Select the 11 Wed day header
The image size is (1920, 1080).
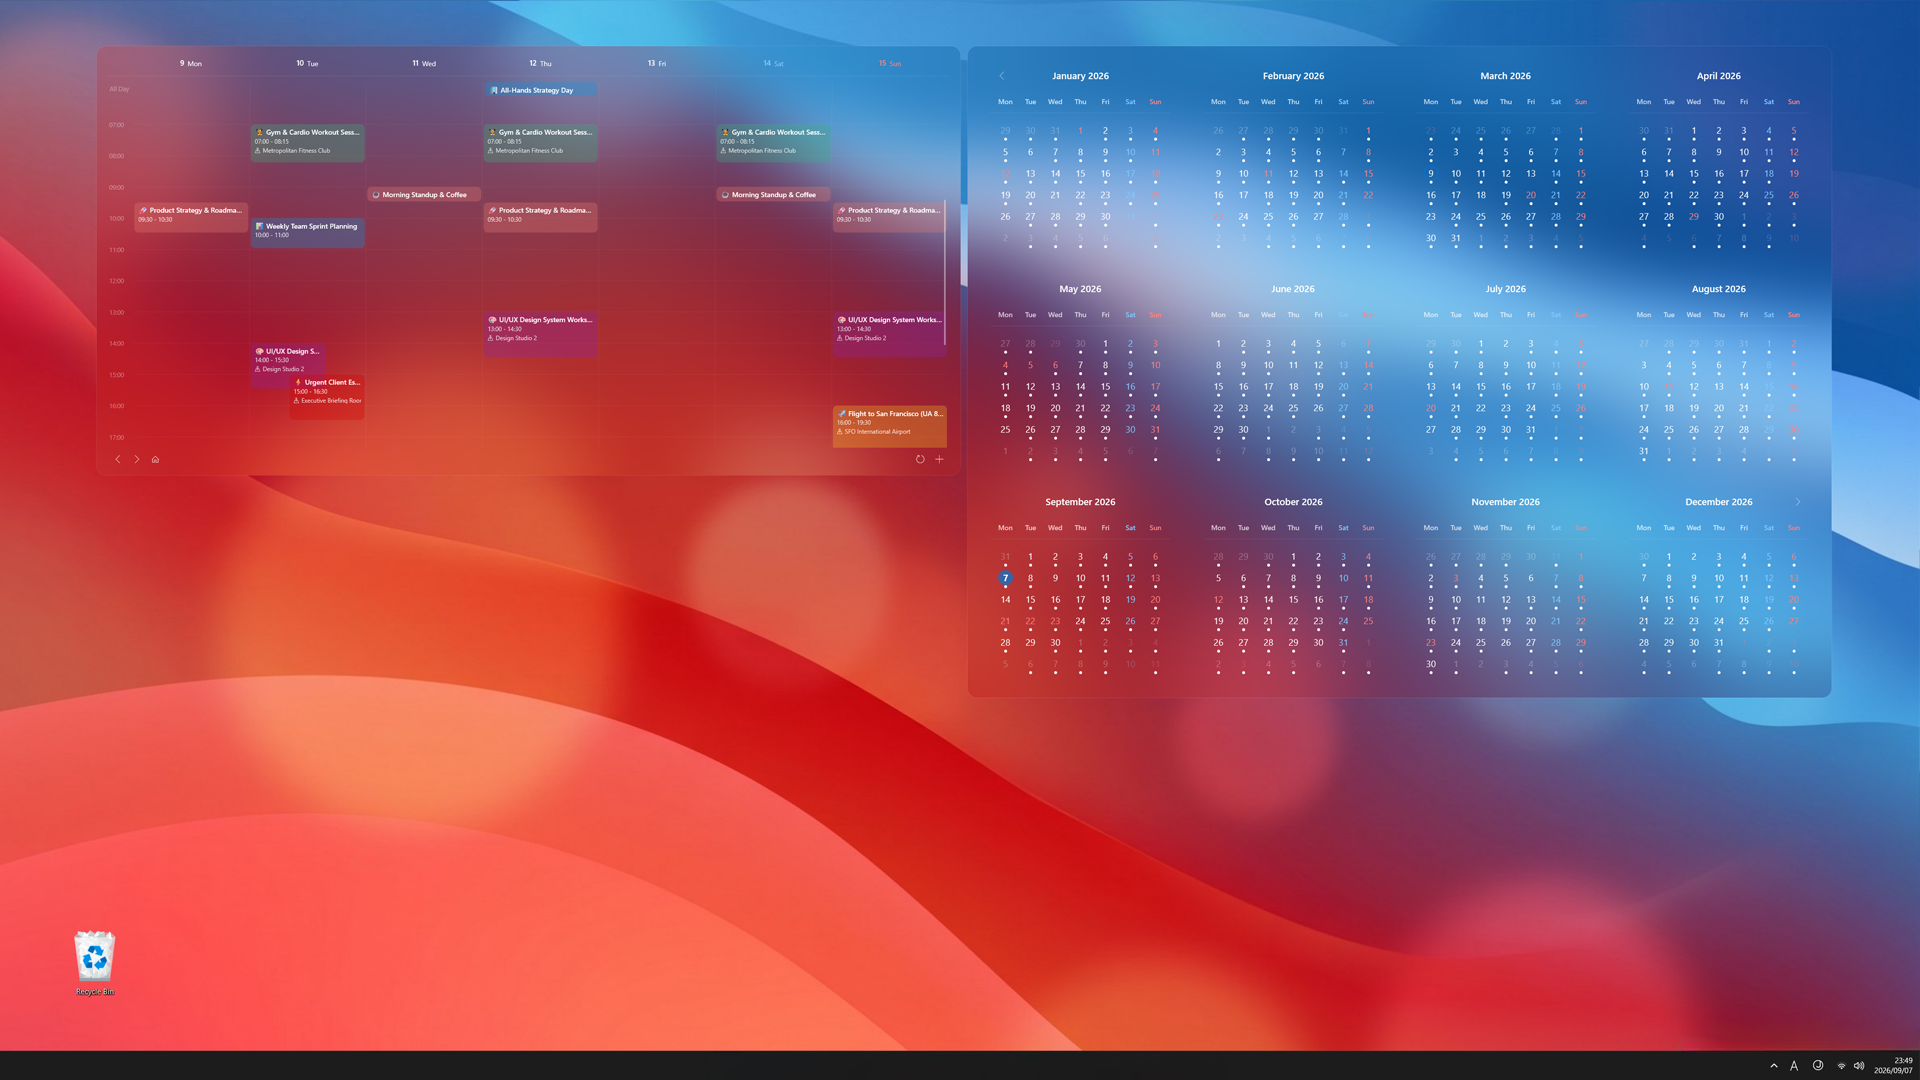[x=424, y=63]
